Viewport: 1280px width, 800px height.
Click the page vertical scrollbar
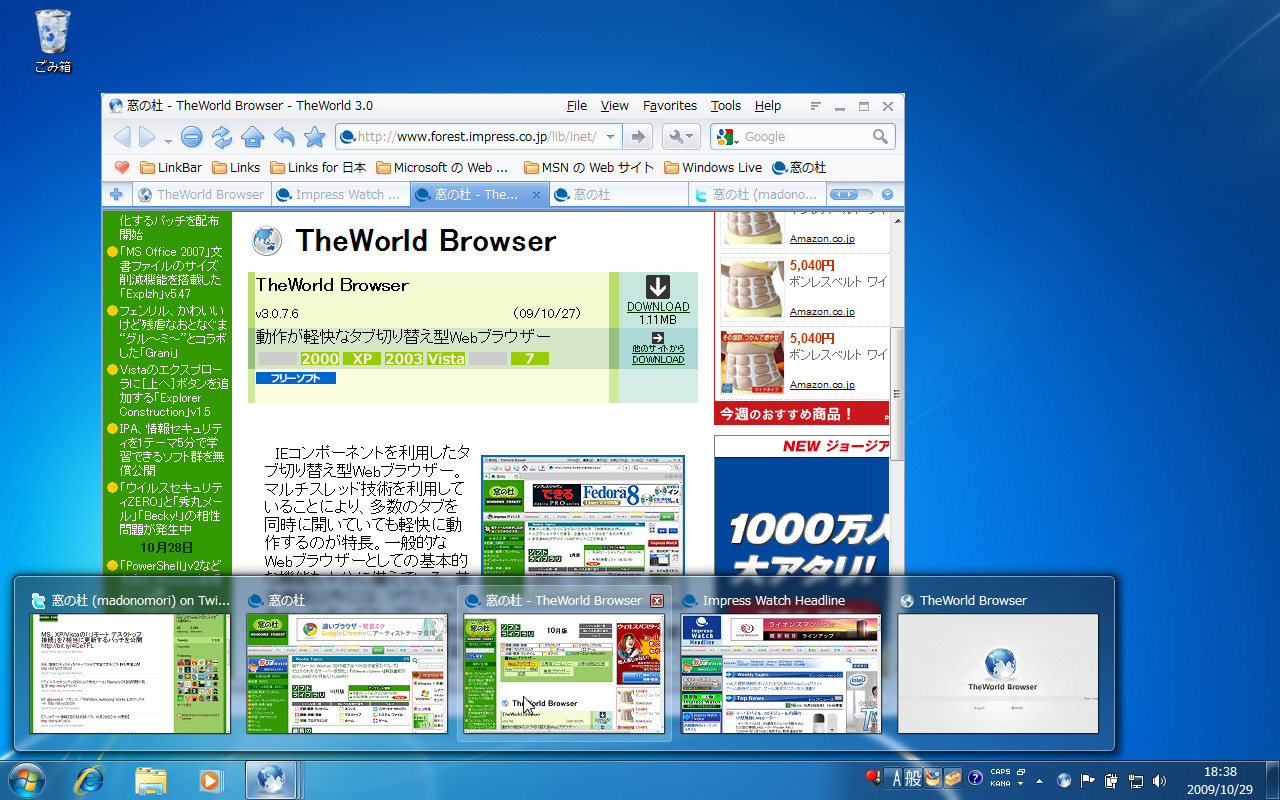tap(896, 394)
